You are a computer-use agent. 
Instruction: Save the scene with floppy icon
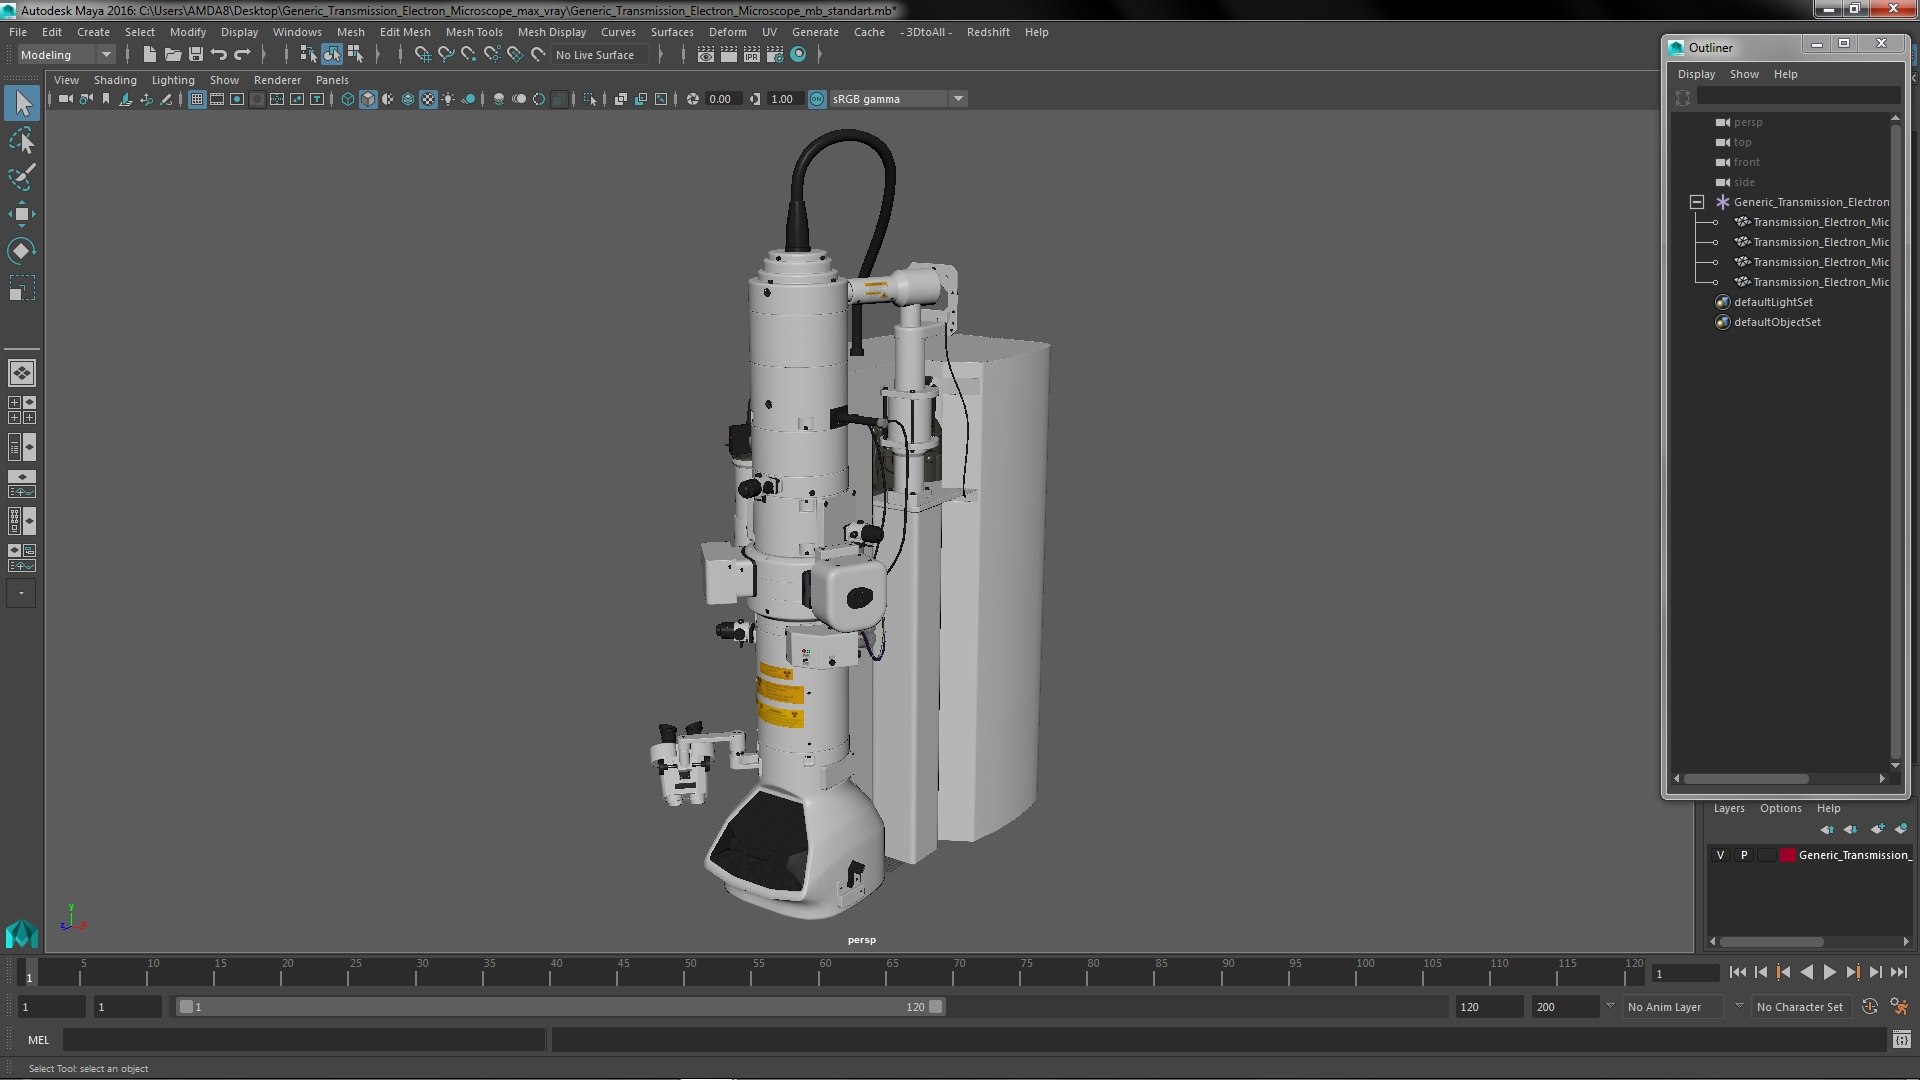pos(196,55)
